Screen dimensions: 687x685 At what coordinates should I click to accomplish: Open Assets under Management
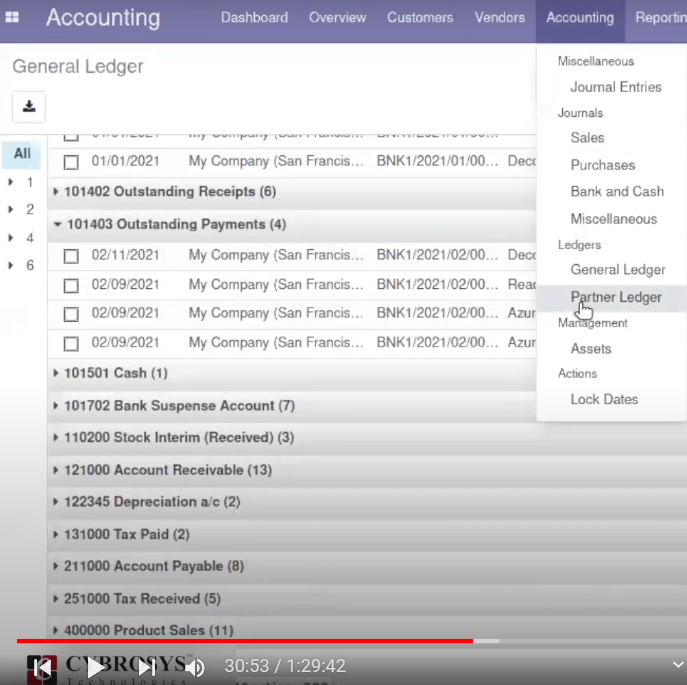591,348
